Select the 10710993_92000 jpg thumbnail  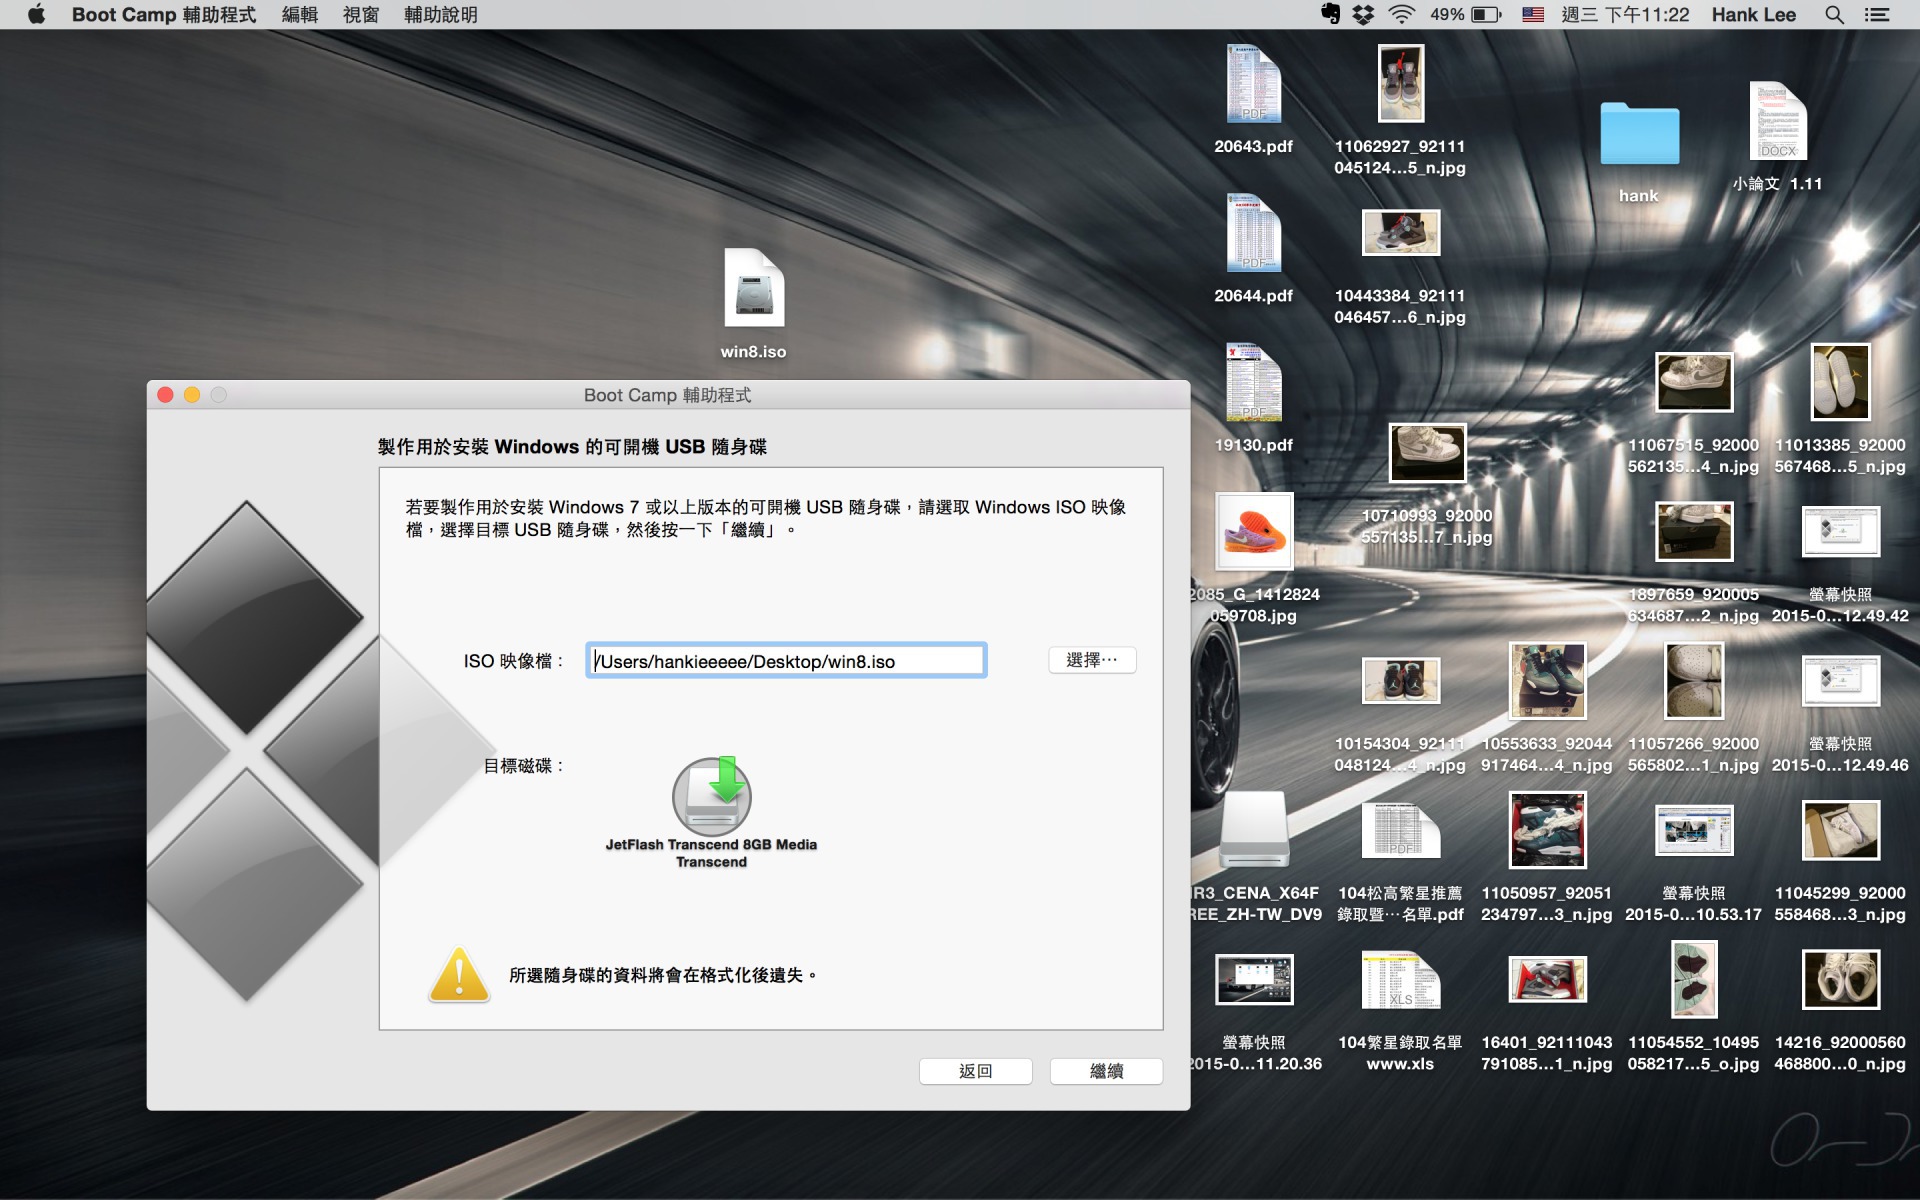point(1427,452)
